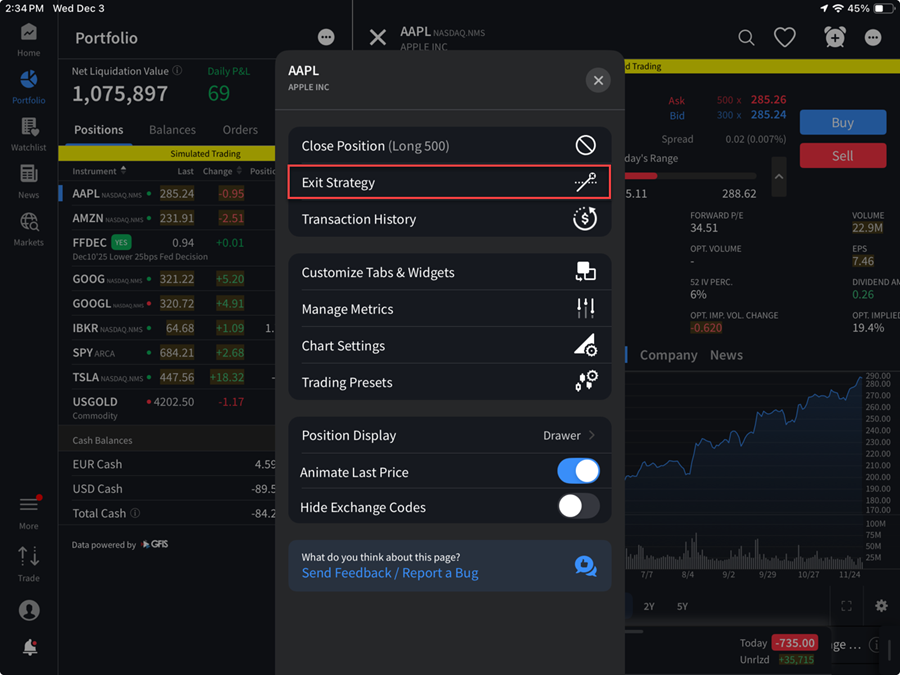Go to Markets in the sidebar

tap(29, 228)
